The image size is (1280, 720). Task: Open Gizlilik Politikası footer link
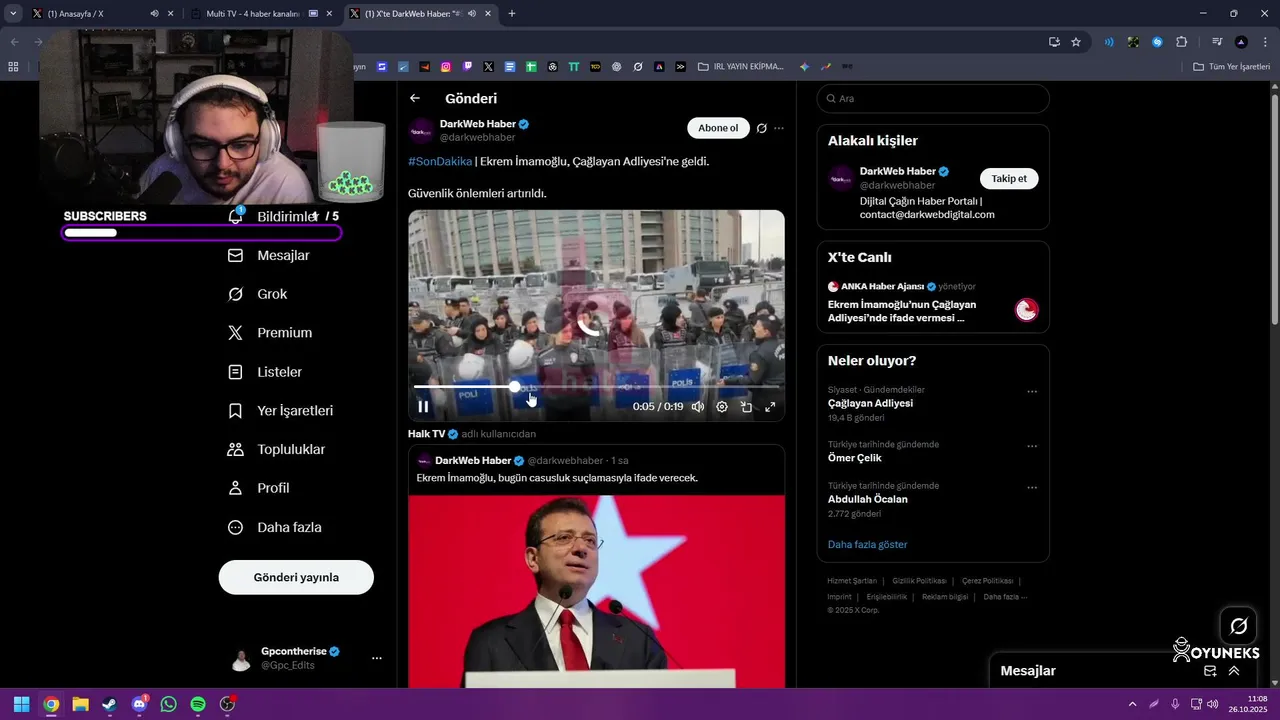(x=919, y=581)
